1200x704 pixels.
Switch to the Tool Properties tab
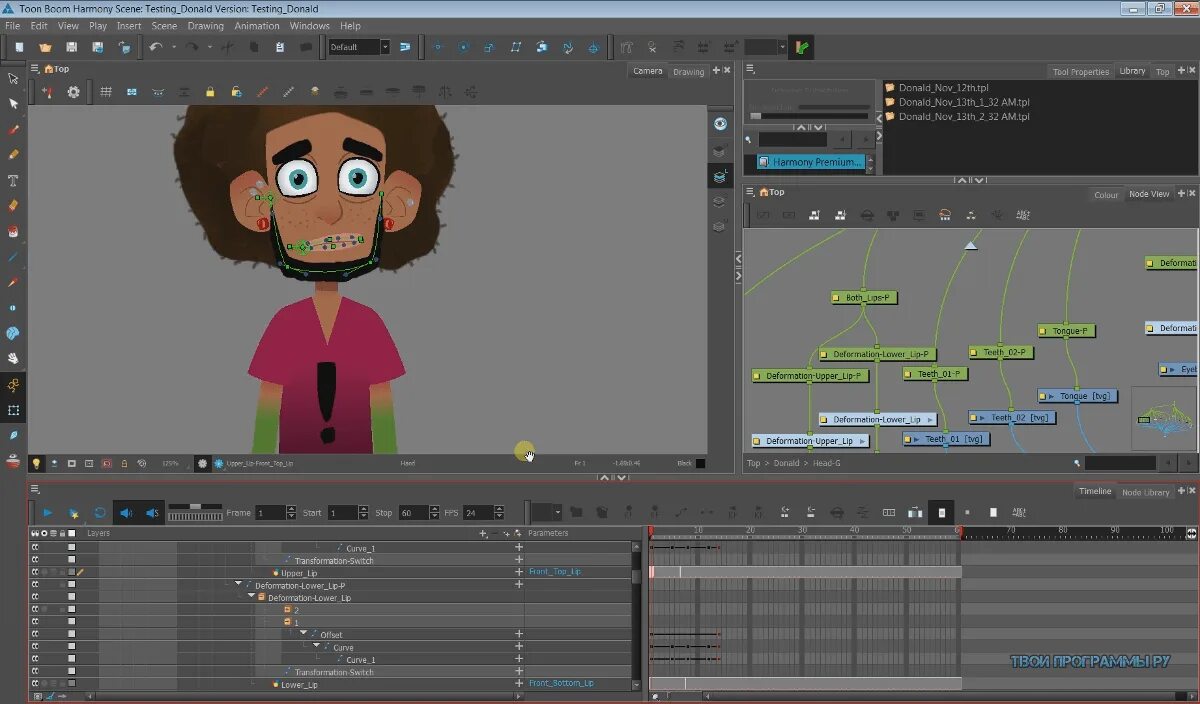pos(1081,71)
